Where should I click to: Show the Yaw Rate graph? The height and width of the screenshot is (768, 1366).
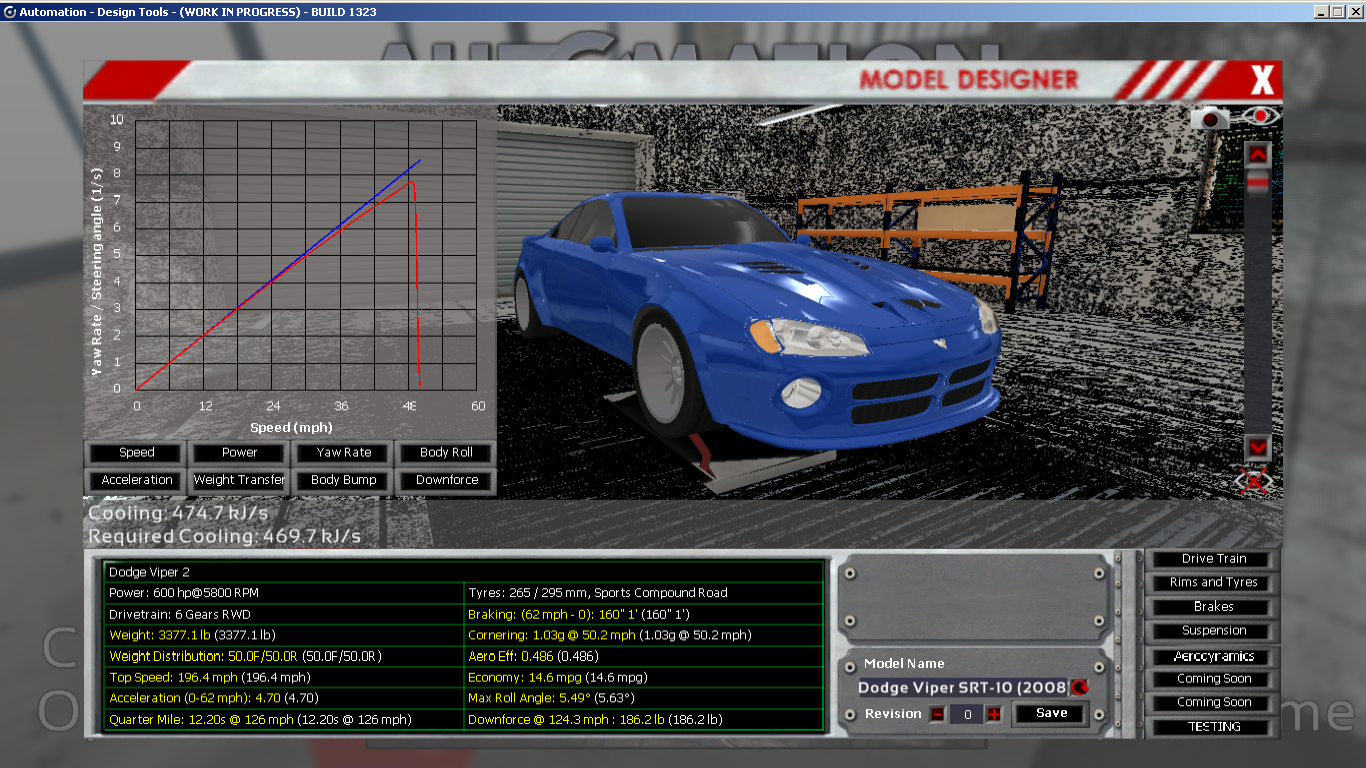click(343, 453)
